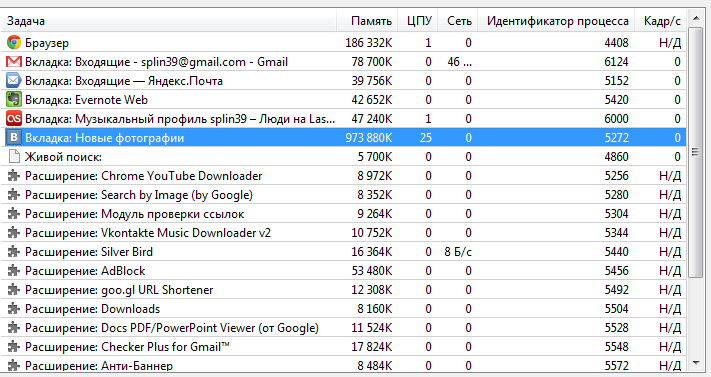Click the puzzle icon for Silver Bird
This screenshot has width=711, height=377.
tap(14, 252)
